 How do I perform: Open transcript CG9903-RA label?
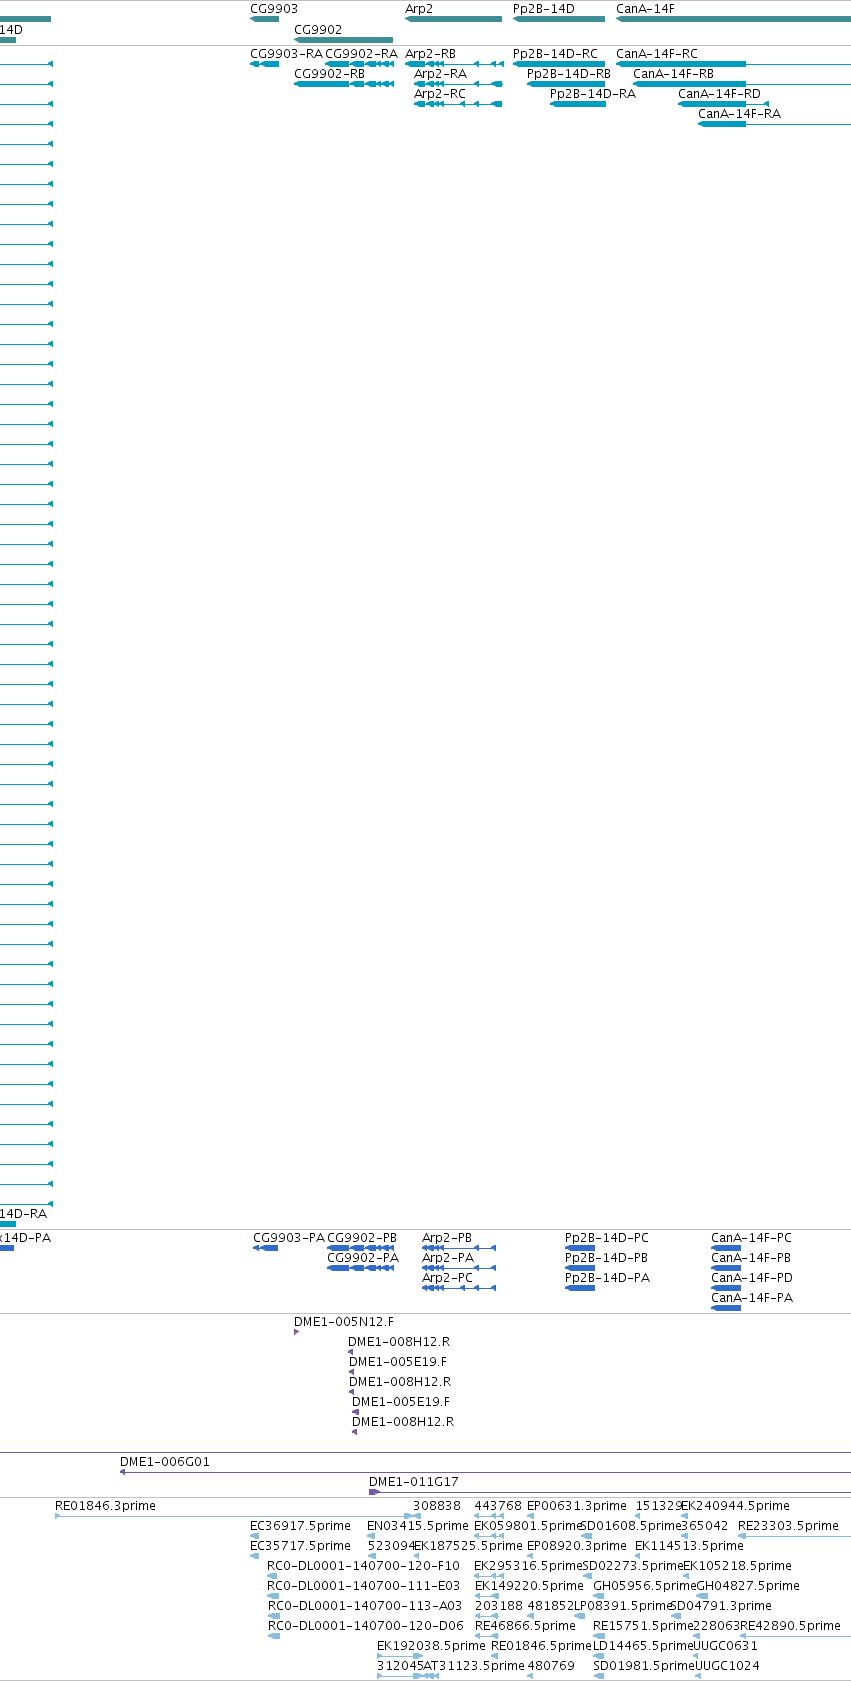coord(286,54)
